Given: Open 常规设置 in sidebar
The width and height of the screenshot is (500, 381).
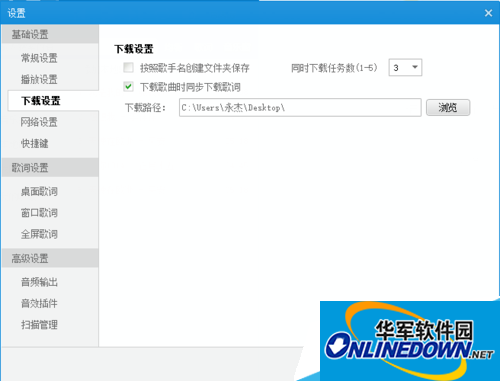Looking at the screenshot, I should pyautogui.click(x=39, y=58).
